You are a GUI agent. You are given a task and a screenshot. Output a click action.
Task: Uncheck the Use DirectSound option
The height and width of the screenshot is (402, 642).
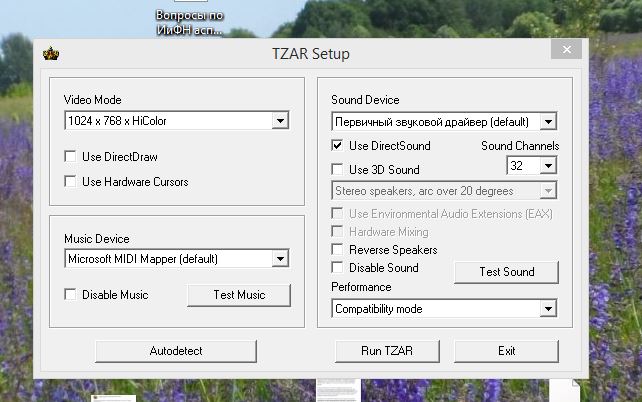click(338, 146)
